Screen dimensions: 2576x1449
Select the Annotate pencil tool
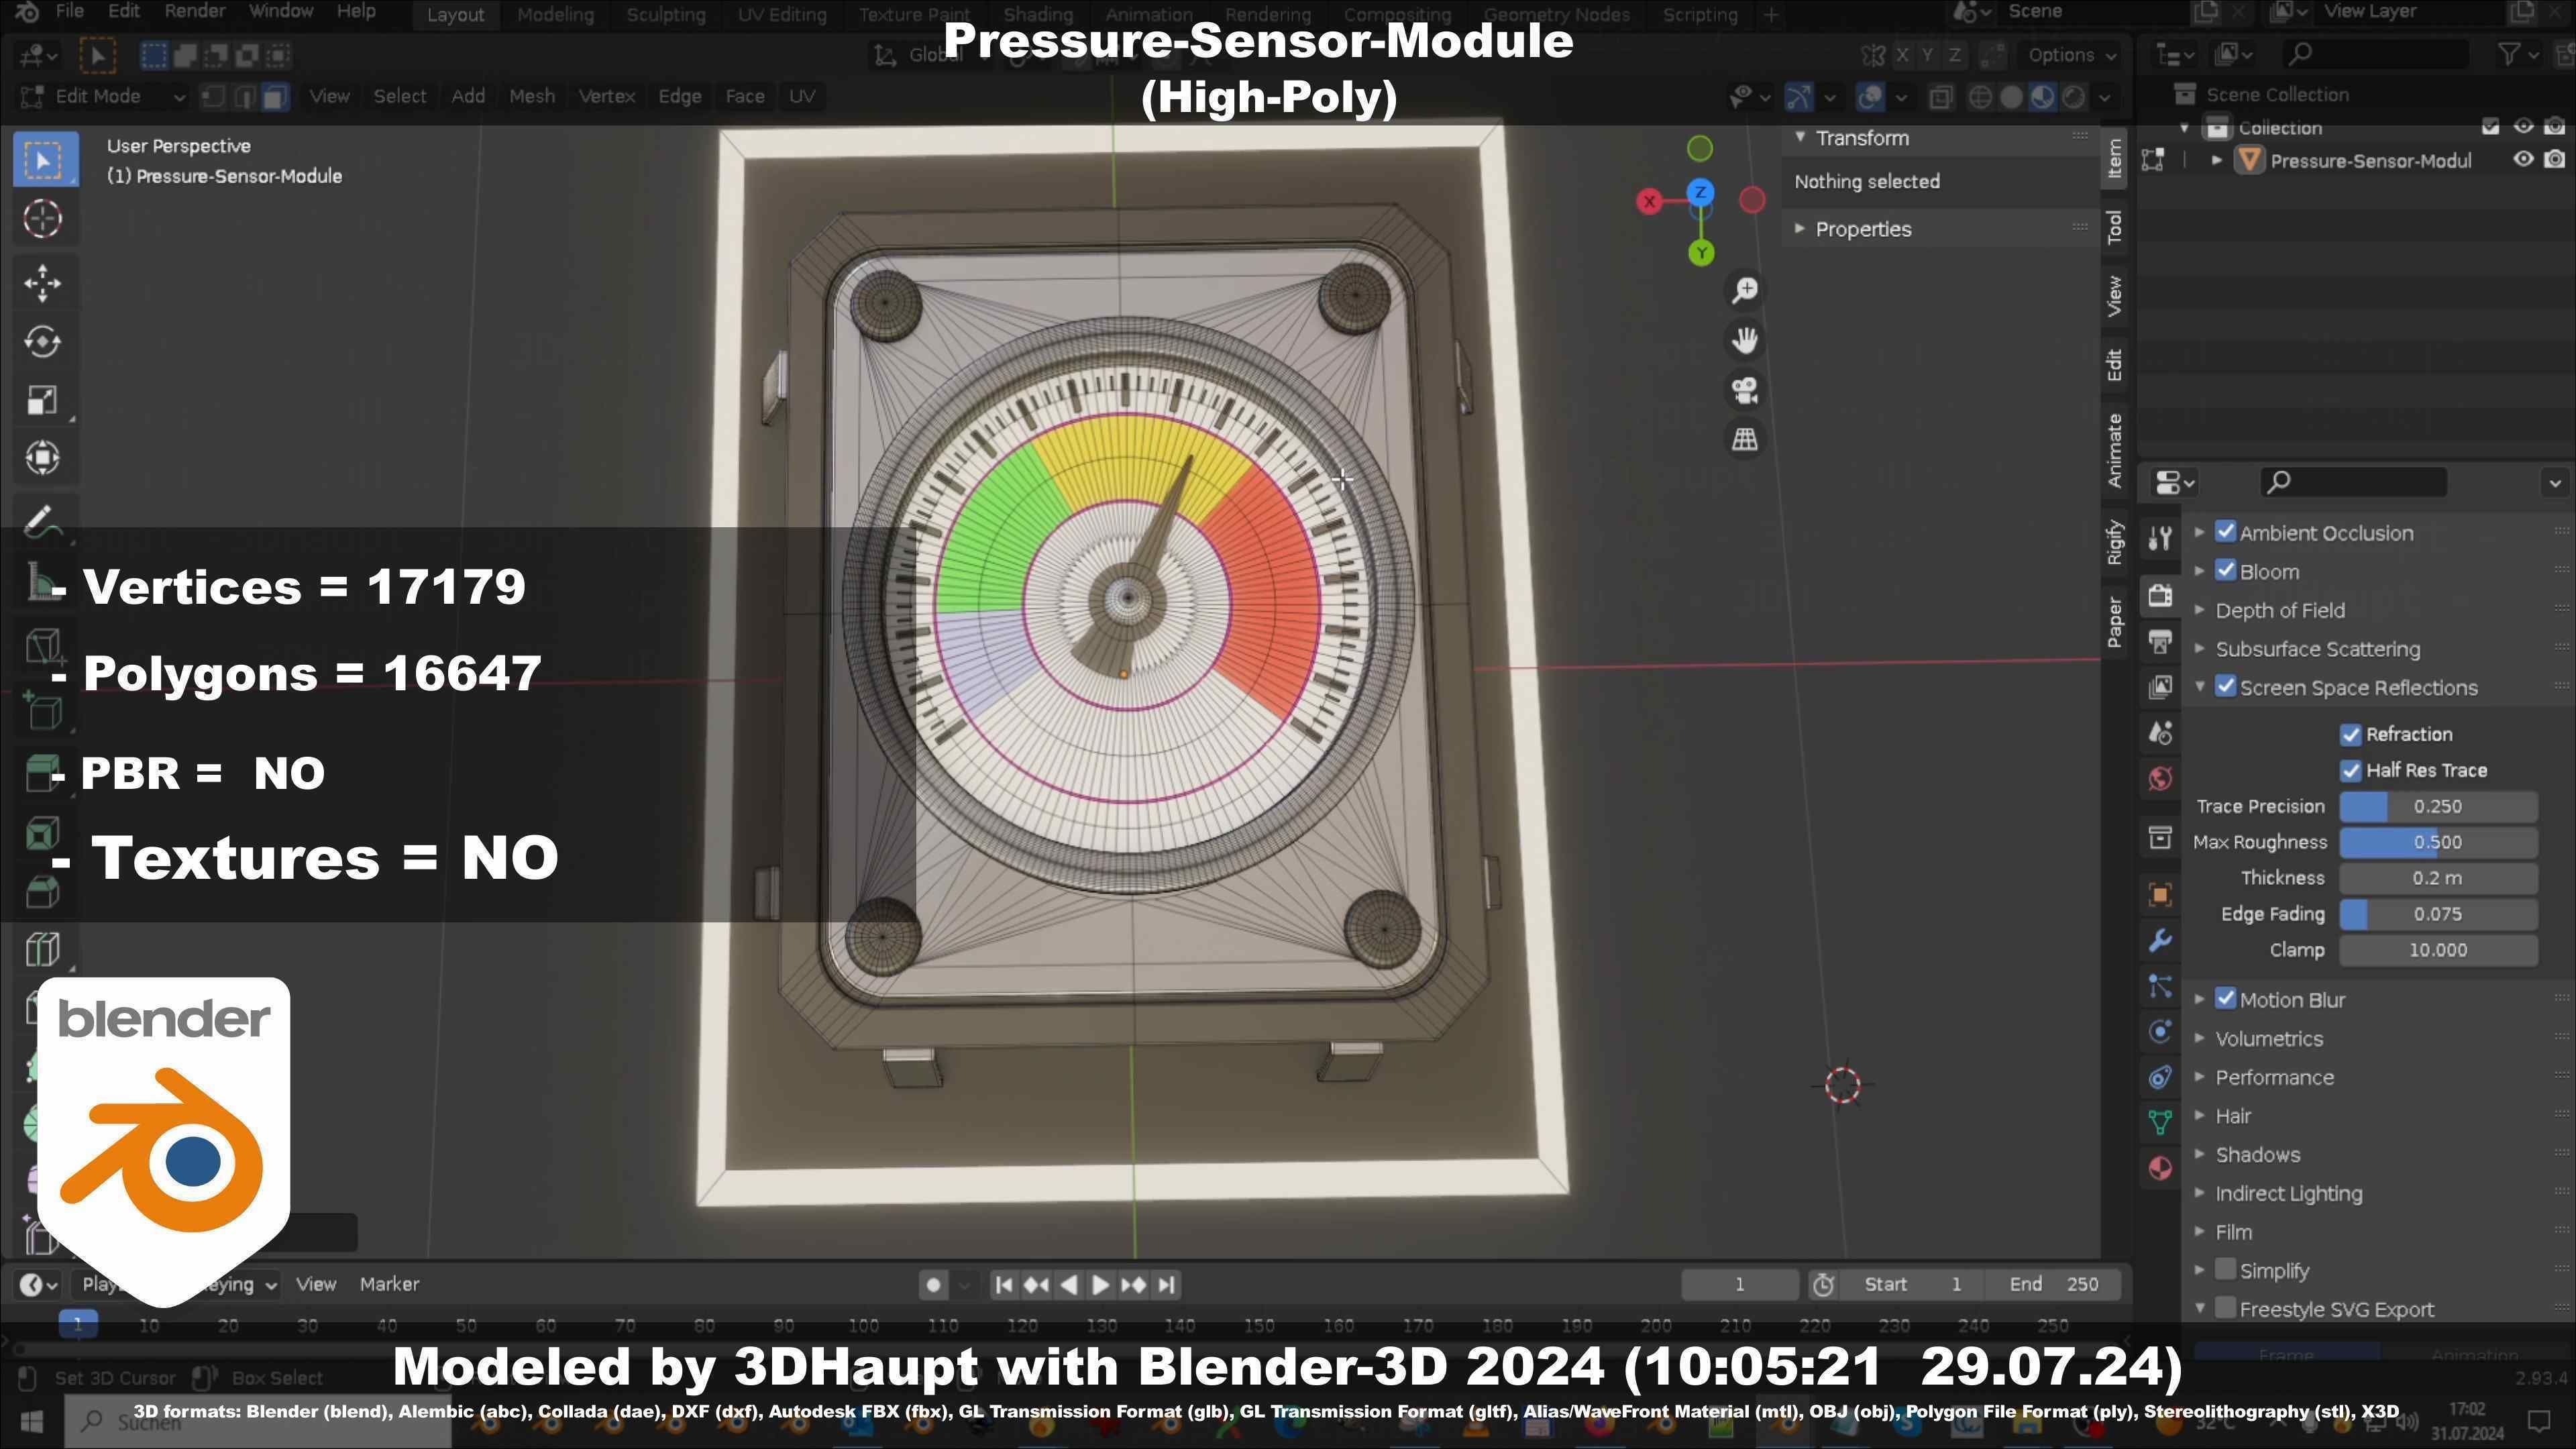point(42,521)
